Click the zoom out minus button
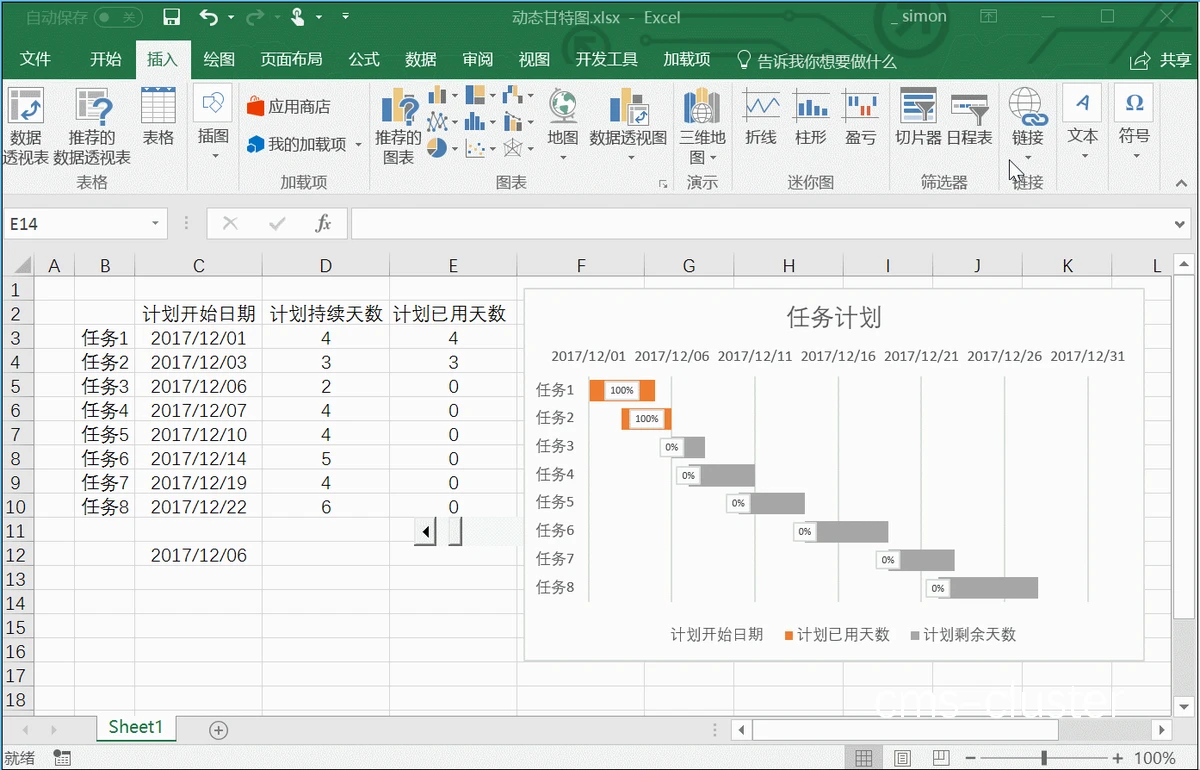The width and height of the screenshot is (1200, 770). [971, 758]
